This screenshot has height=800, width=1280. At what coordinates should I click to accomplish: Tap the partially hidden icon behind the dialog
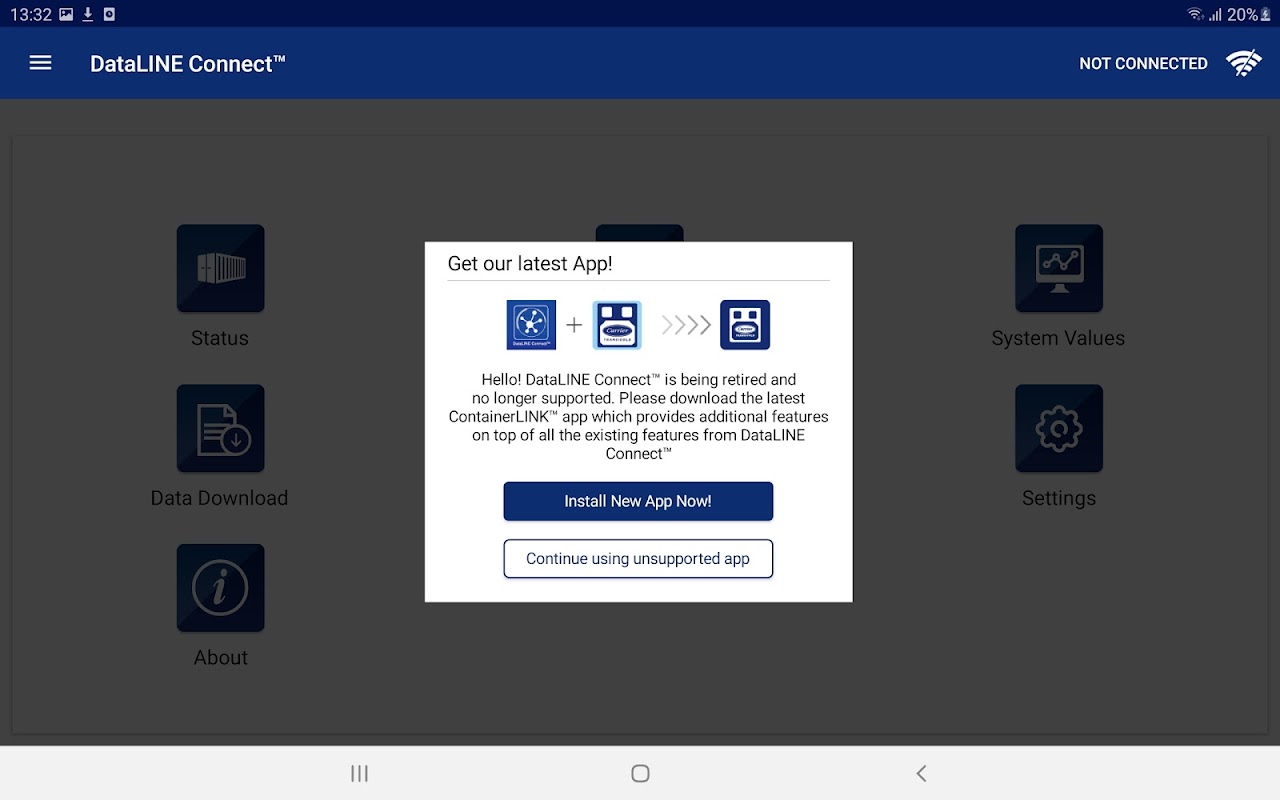[x=640, y=233]
